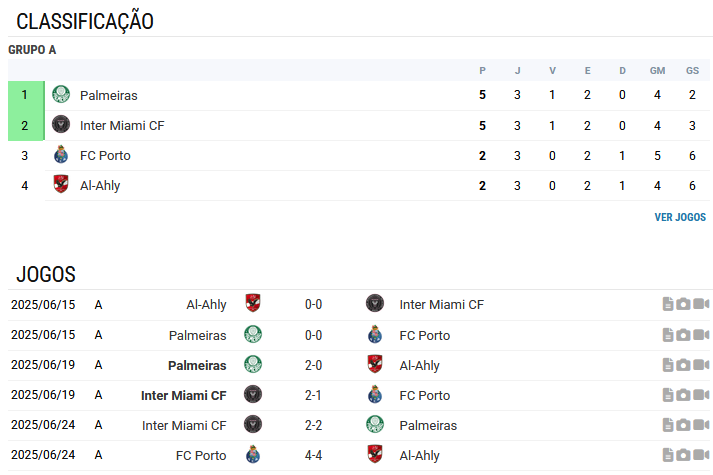Click the P points column header
Viewport: 713px width, 475px height.
click(482, 70)
